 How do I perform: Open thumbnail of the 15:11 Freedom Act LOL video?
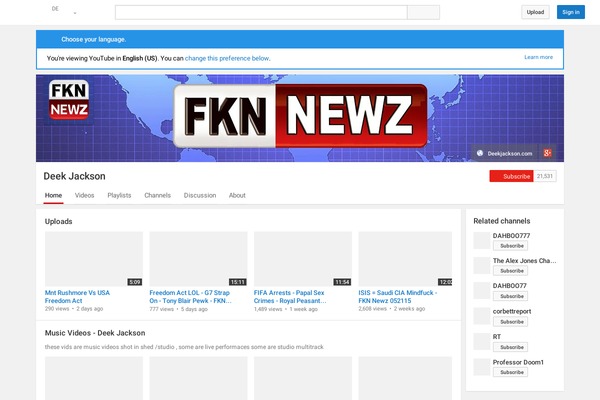(x=198, y=259)
